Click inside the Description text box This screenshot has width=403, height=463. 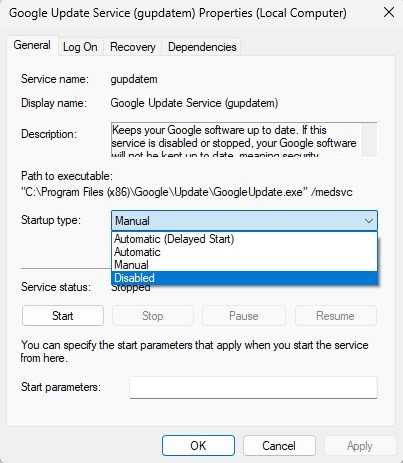tap(236, 140)
